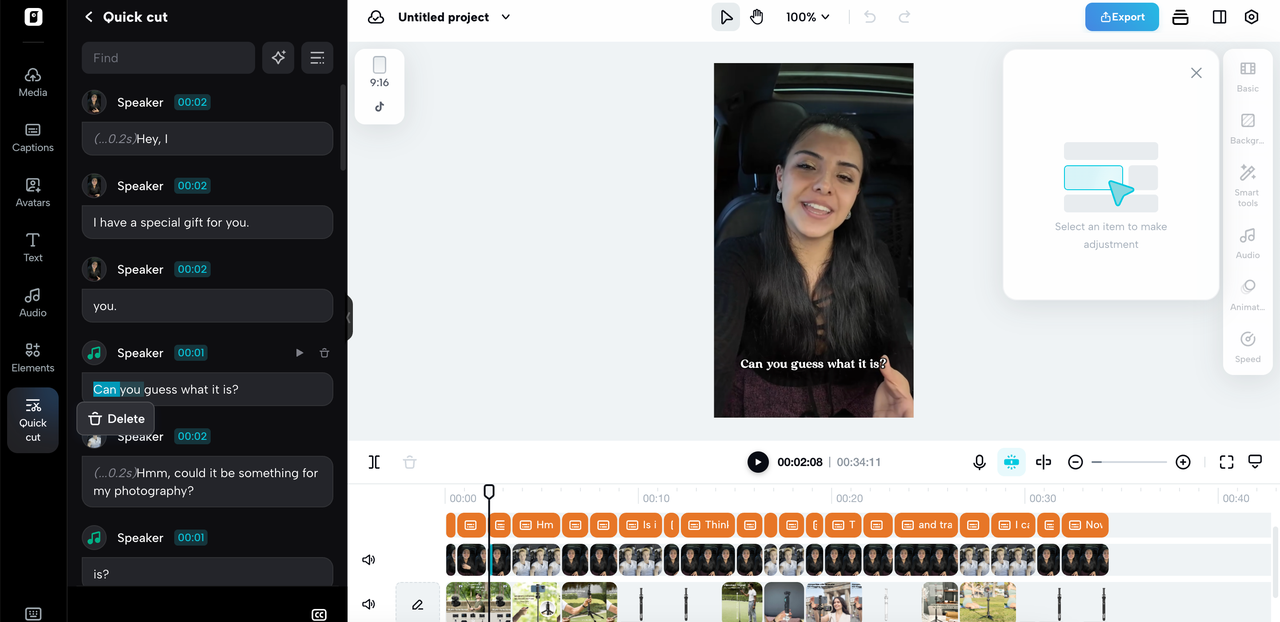The height and width of the screenshot is (622, 1280).
Task: Click the Export button
Action: tap(1121, 17)
